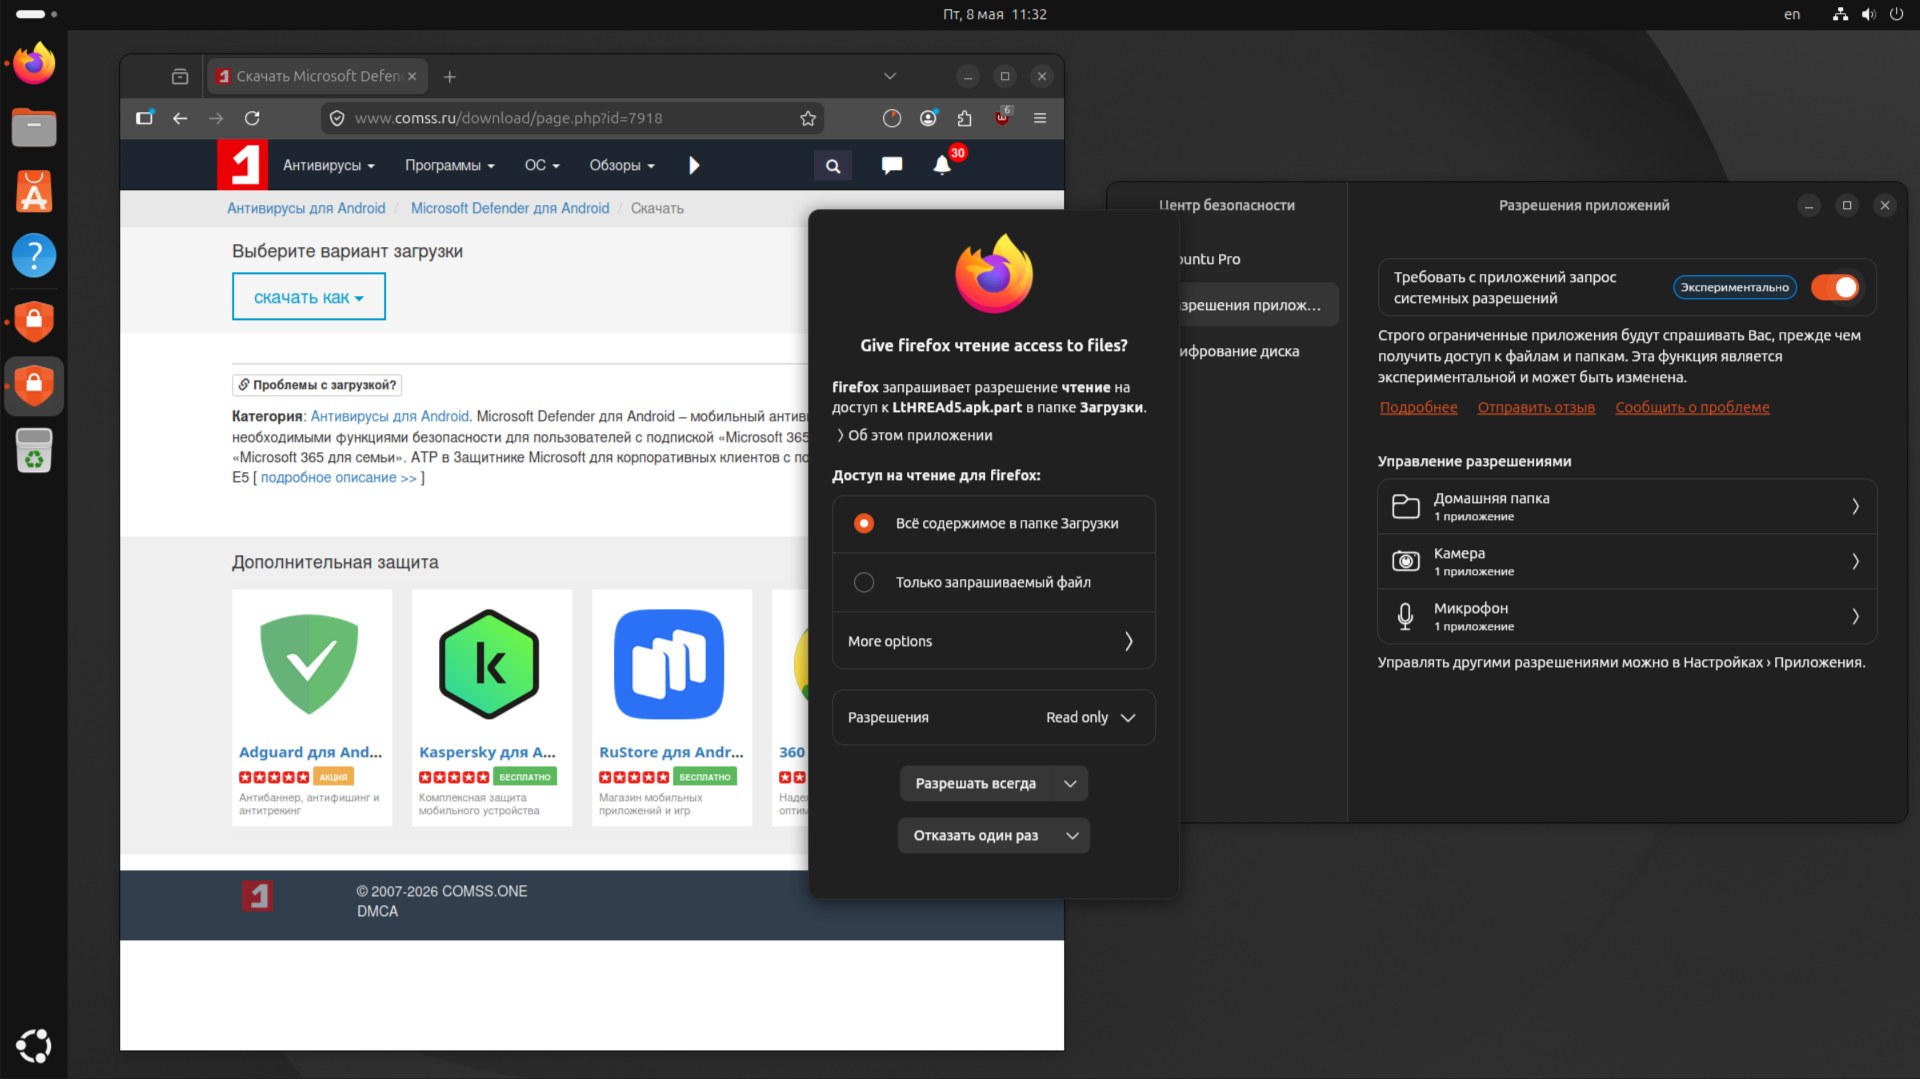Viewport: 1920px width, 1079px height.
Task: Bookmark this page with the star icon
Action: (808, 118)
